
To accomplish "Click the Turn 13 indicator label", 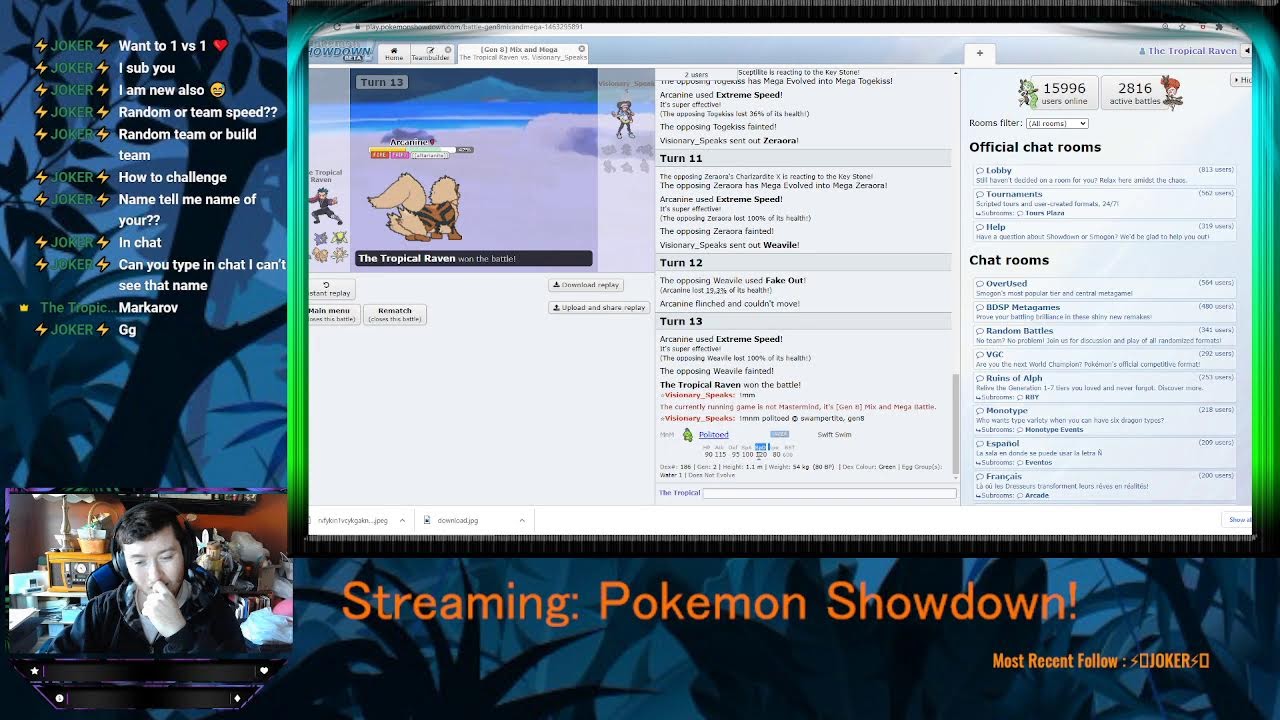I will point(381,82).
